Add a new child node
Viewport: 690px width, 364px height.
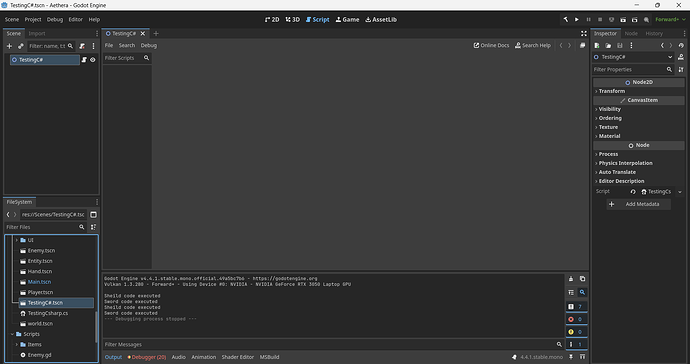[x=9, y=46]
